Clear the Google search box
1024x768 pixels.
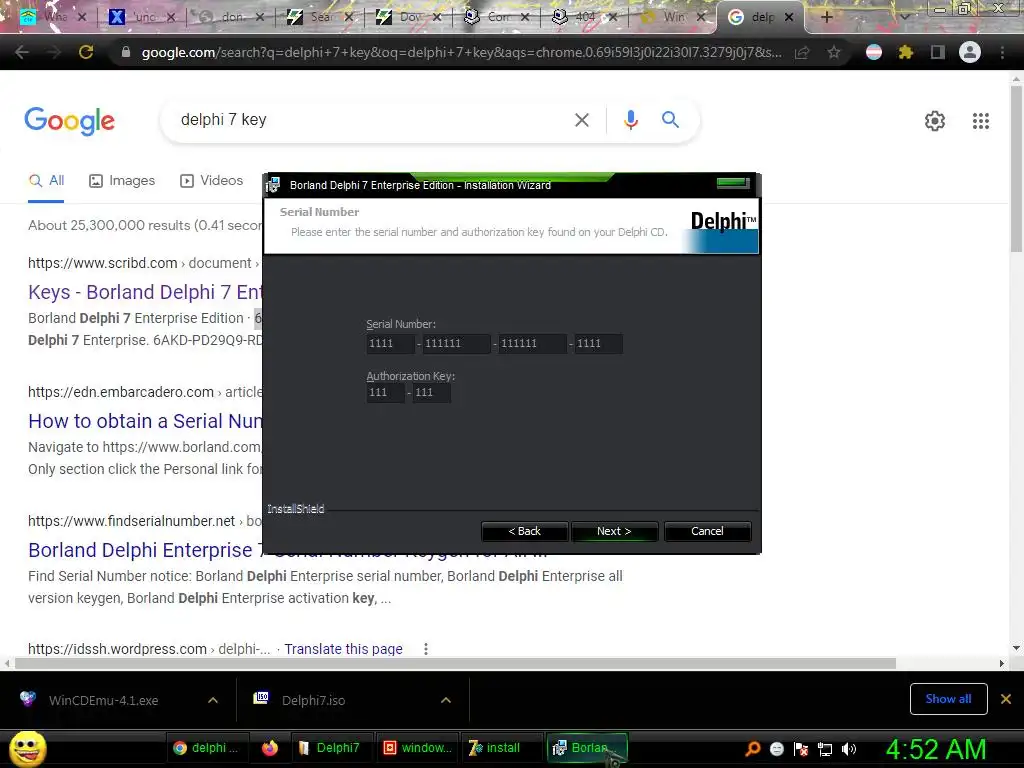(581, 120)
